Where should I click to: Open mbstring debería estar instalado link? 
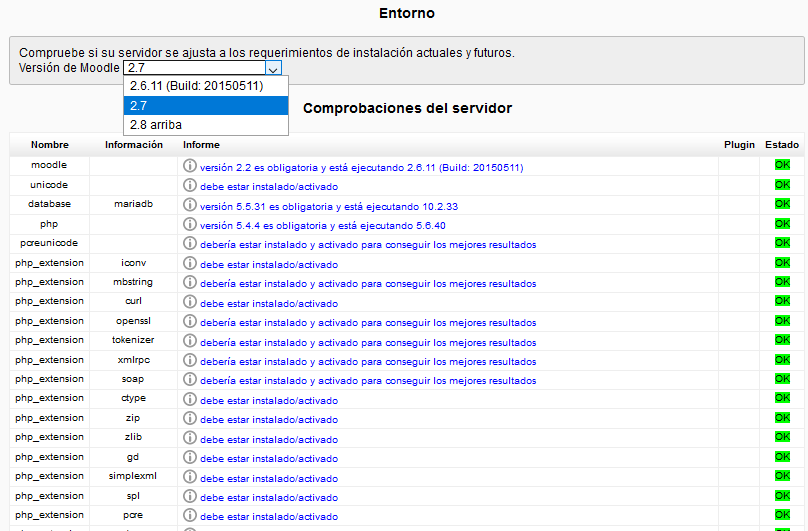[x=368, y=284]
